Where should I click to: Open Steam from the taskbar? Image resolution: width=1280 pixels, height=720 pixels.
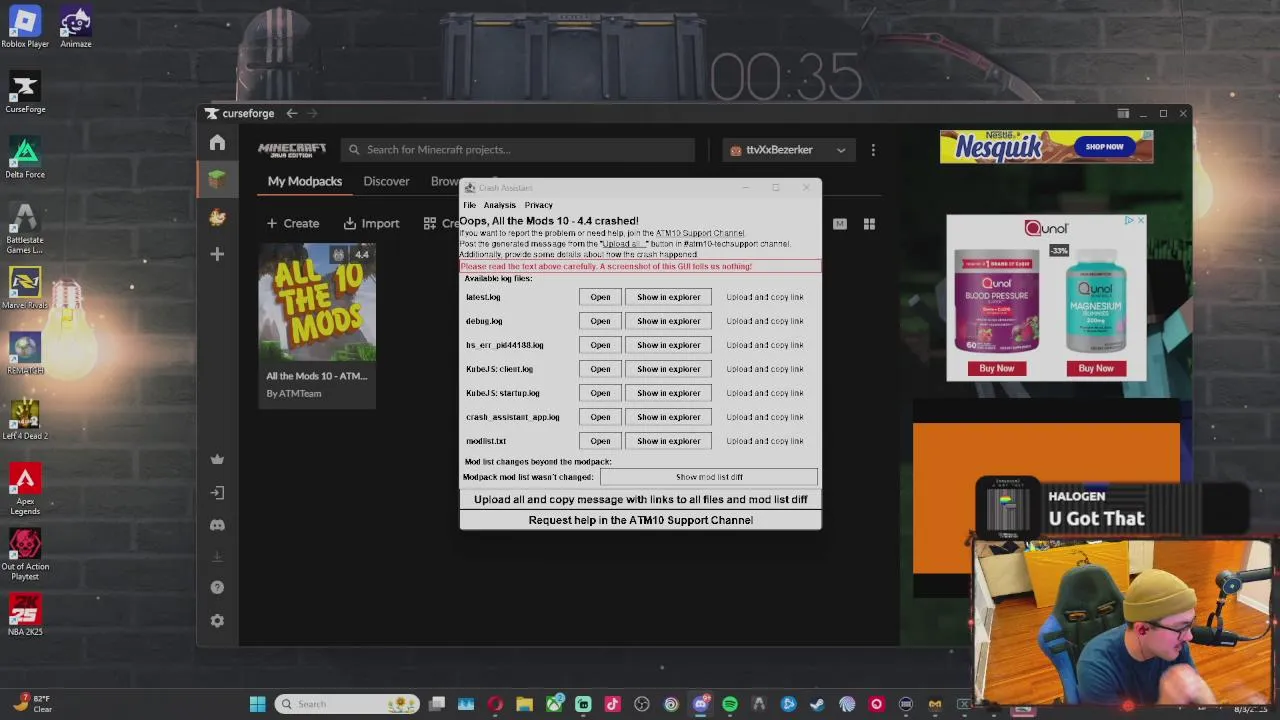pos(817,704)
